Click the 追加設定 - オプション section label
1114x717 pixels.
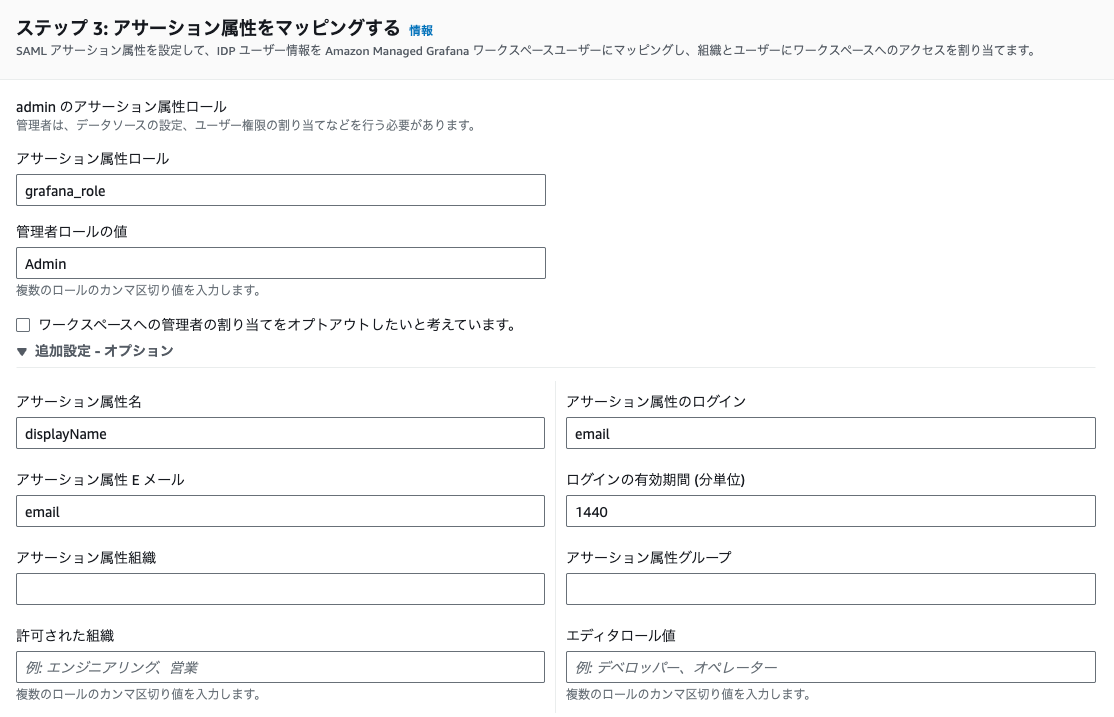[x=104, y=351]
